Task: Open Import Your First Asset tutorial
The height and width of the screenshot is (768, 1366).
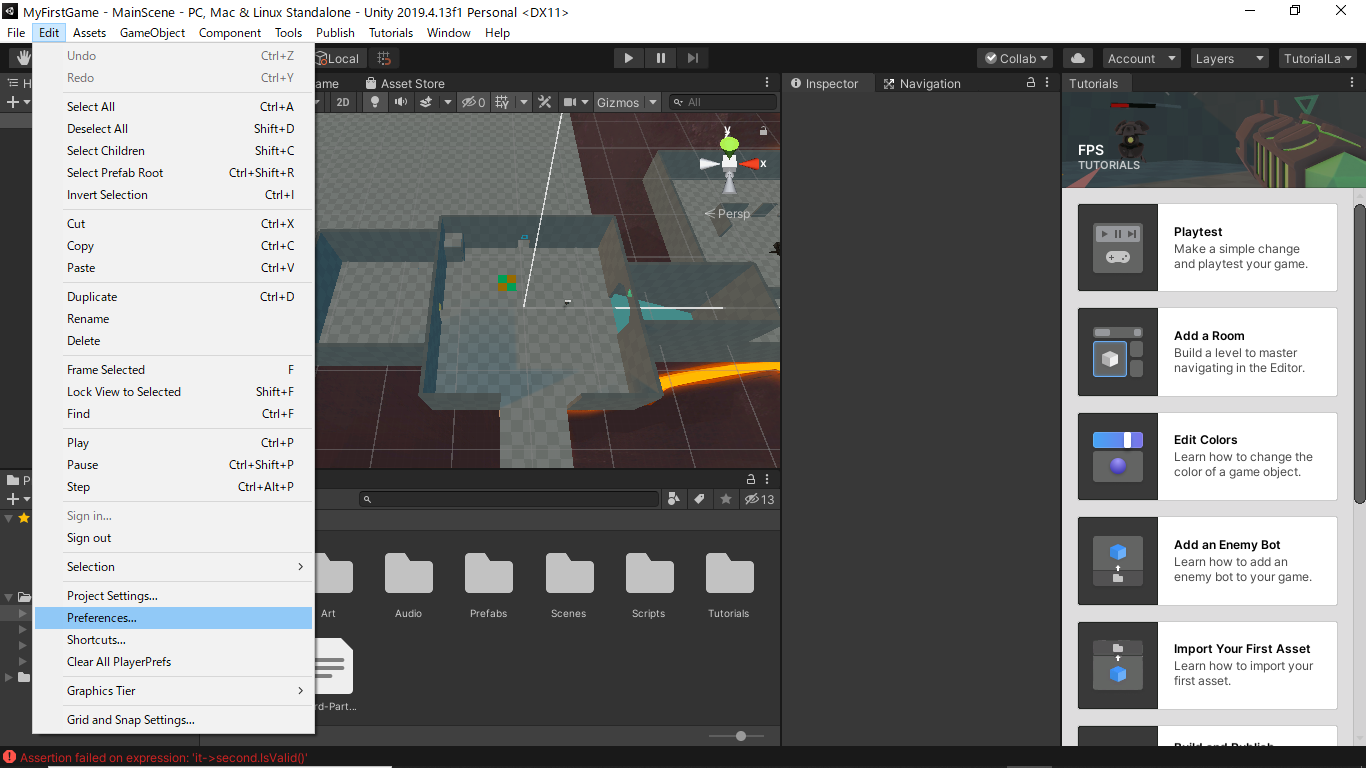Action: click(1207, 665)
